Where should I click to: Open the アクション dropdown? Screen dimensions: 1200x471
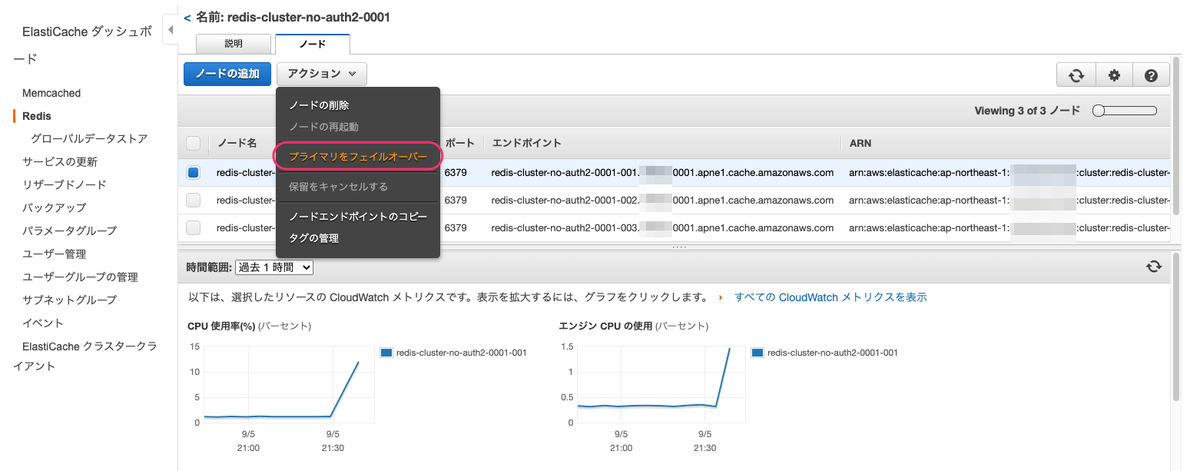pos(322,74)
